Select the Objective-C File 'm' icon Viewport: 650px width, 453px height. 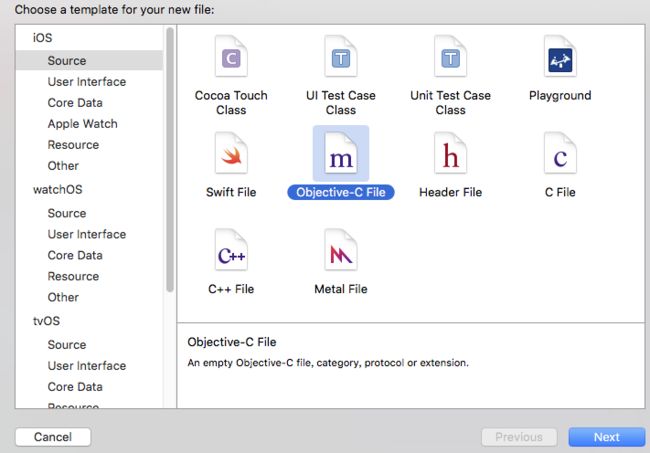pos(341,153)
